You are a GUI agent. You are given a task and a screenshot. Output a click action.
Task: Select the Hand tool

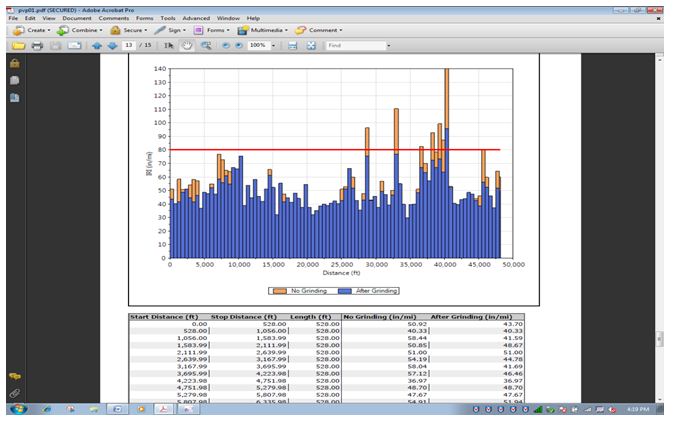(x=187, y=45)
